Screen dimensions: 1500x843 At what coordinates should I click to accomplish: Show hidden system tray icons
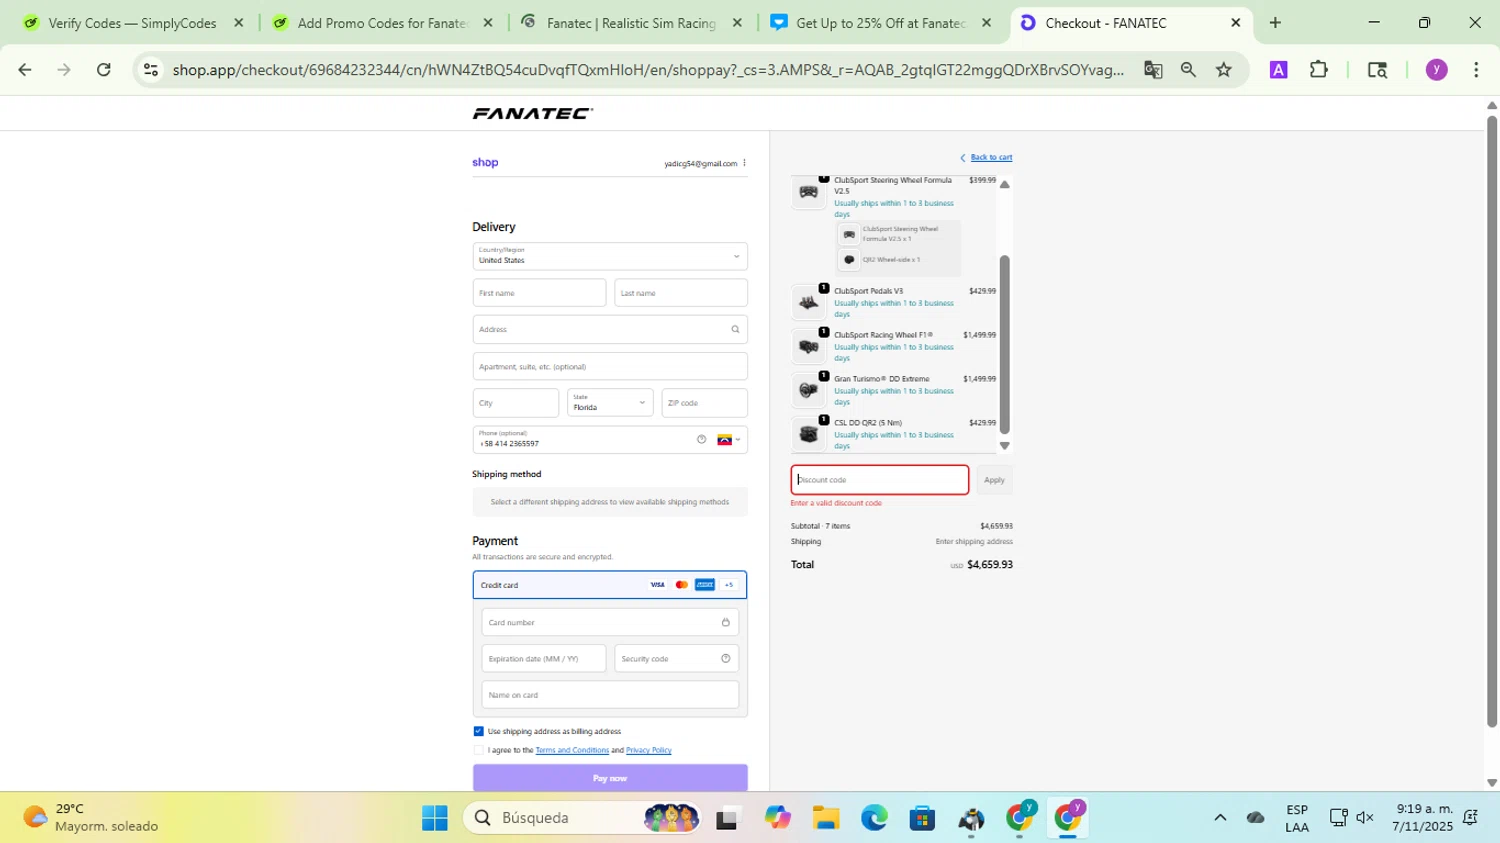coord(1220,818)
